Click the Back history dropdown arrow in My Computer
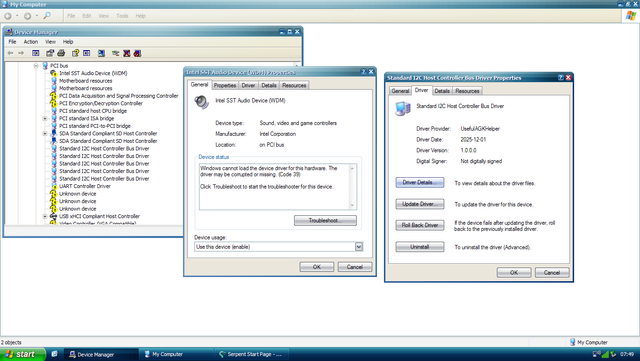 tap(17, 16)
